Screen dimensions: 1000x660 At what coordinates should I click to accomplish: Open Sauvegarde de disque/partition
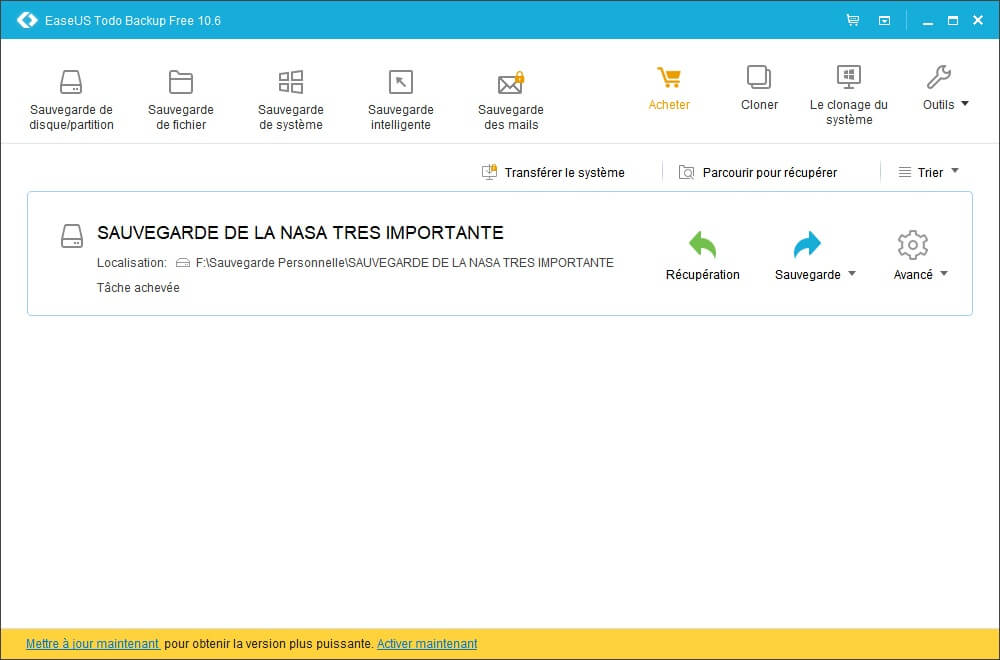pyautogui.click(x=71, y=99)
